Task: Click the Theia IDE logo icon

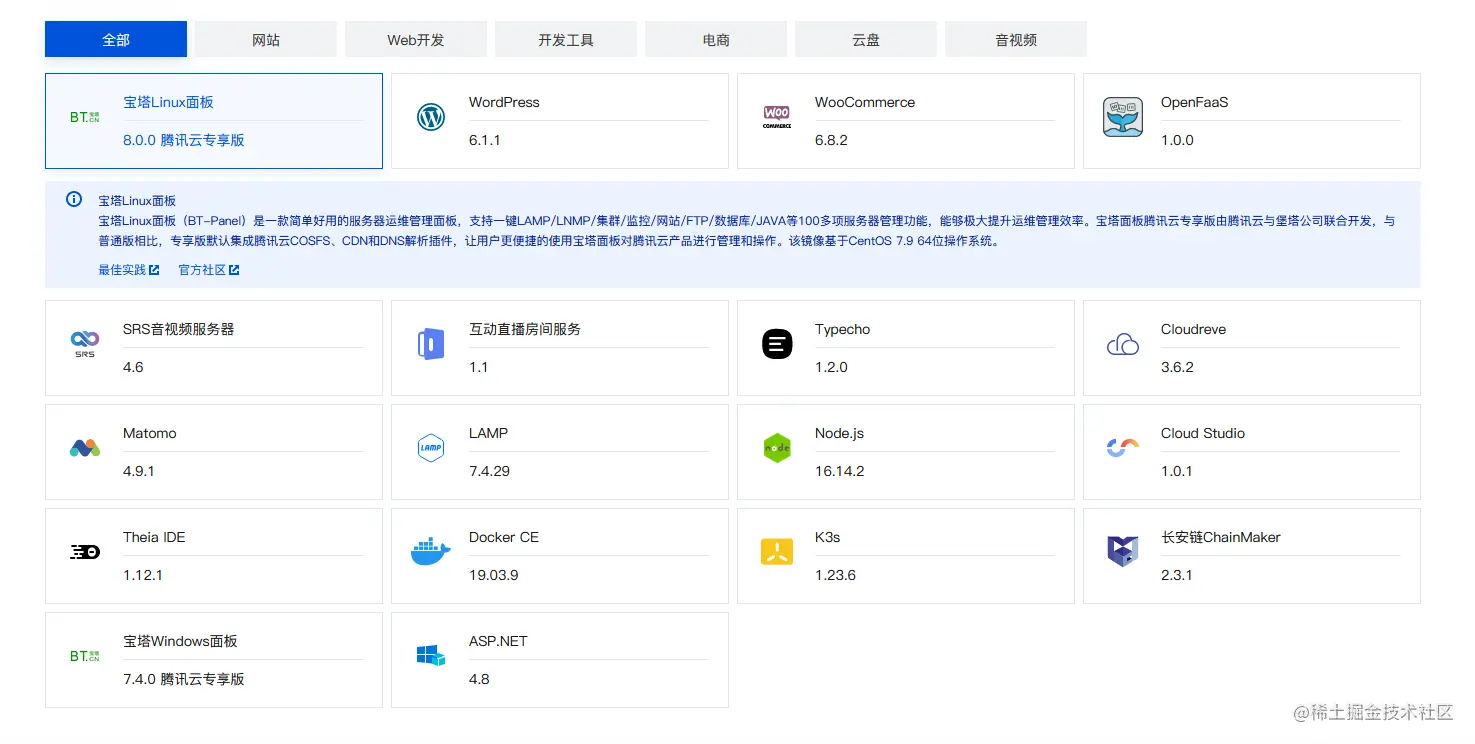Action: [x=85, y=552]
